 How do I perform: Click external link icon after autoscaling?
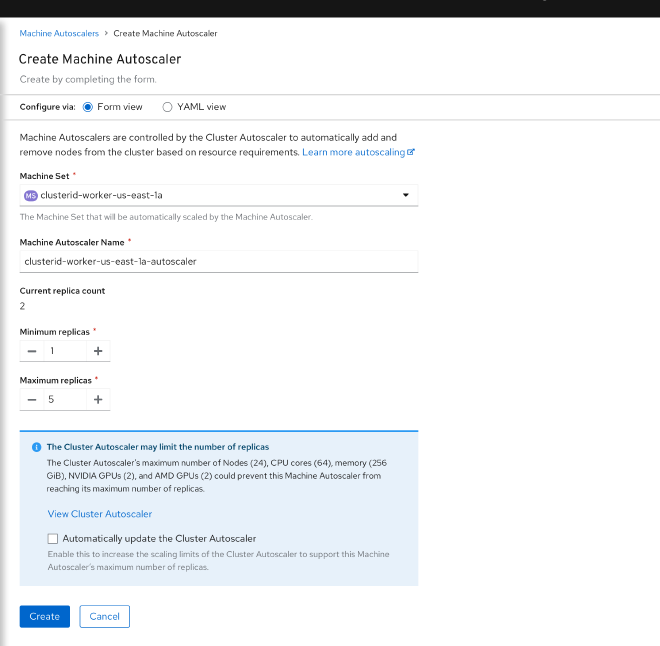[x=411, y=152]
